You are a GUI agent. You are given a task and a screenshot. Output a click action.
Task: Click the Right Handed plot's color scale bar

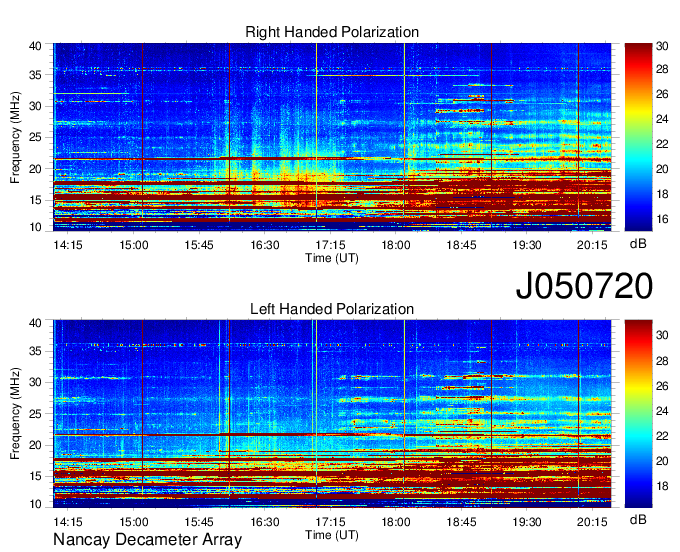[x=638, y=137]
